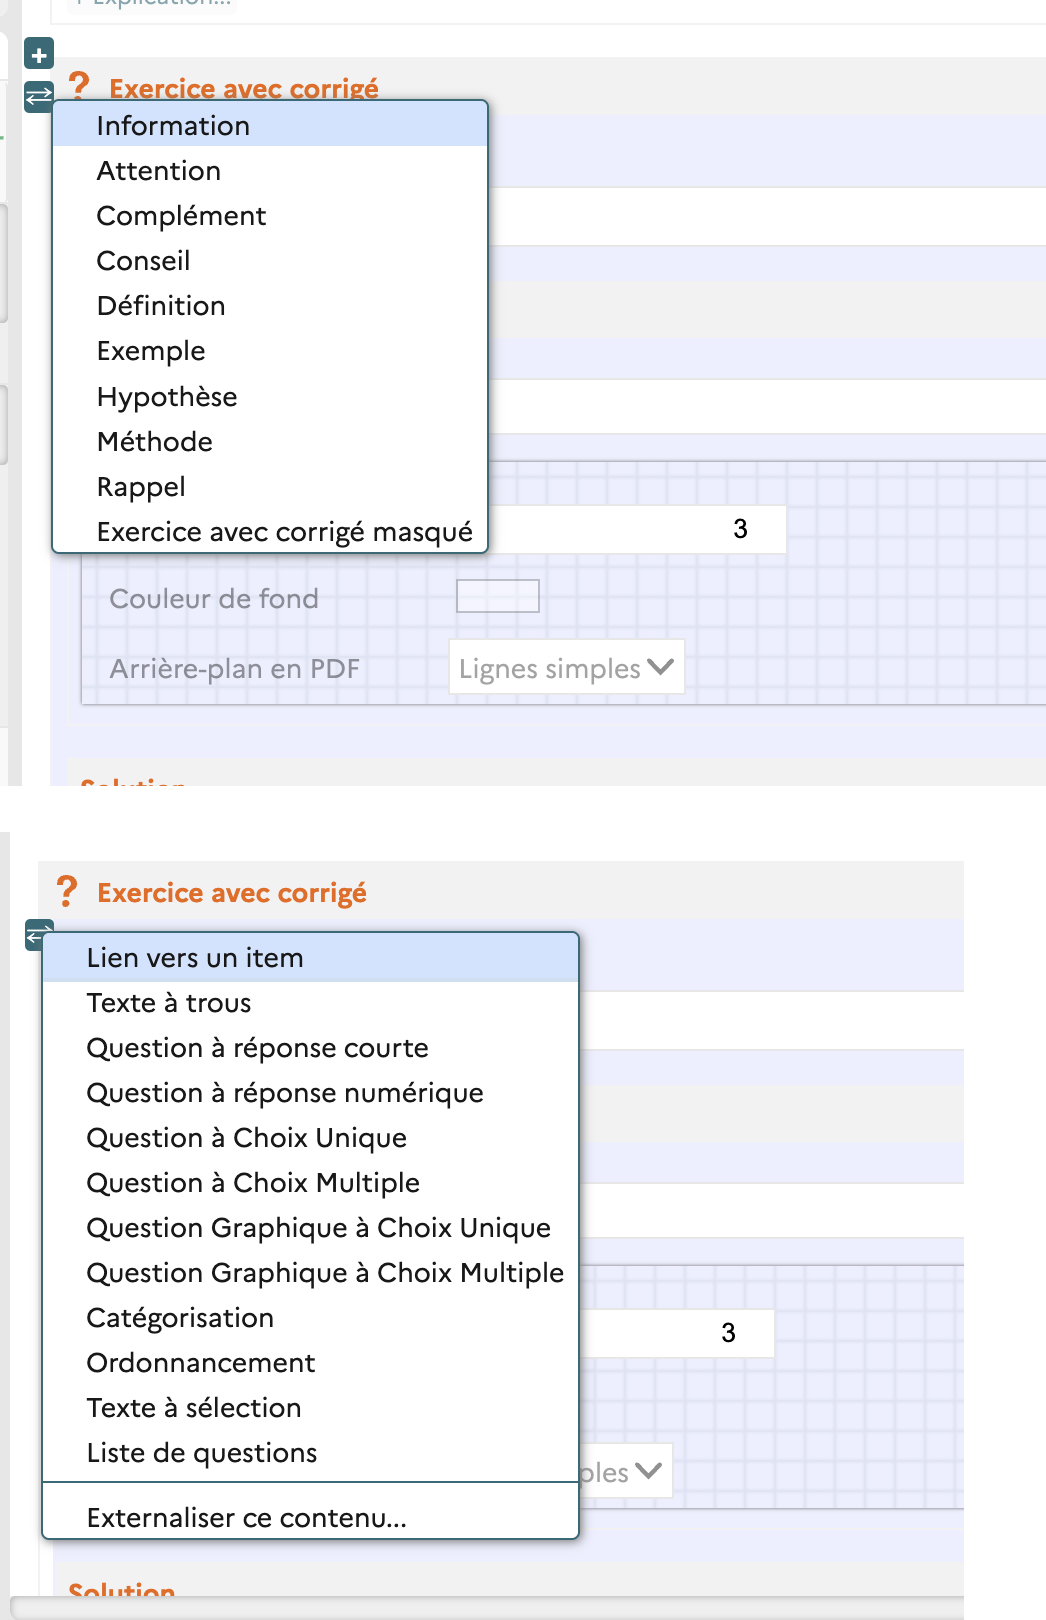Choose Information from the block type menu
The image size is (1046, 1620).
pyautogui.click(x=173, y=126)
